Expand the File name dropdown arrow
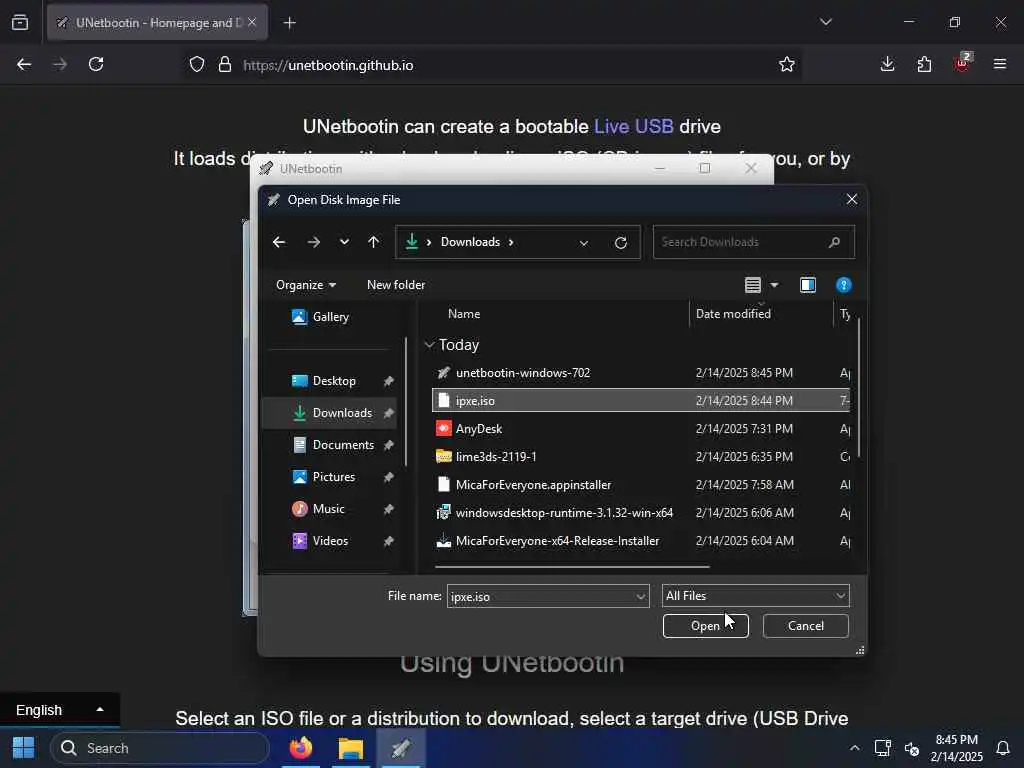The width and height of the screenshot is (1024, 768). [x=641, y=596]
